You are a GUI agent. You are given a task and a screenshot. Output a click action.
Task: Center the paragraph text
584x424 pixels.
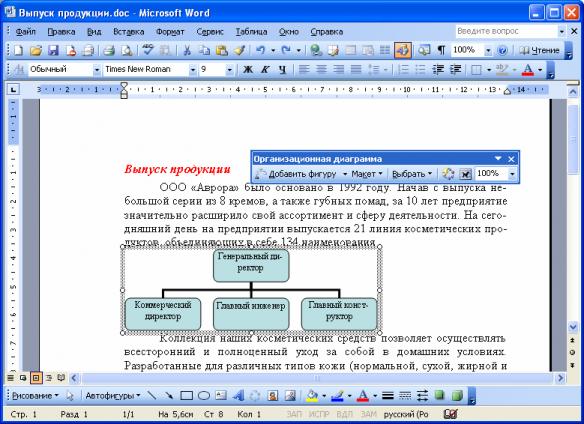321,69
